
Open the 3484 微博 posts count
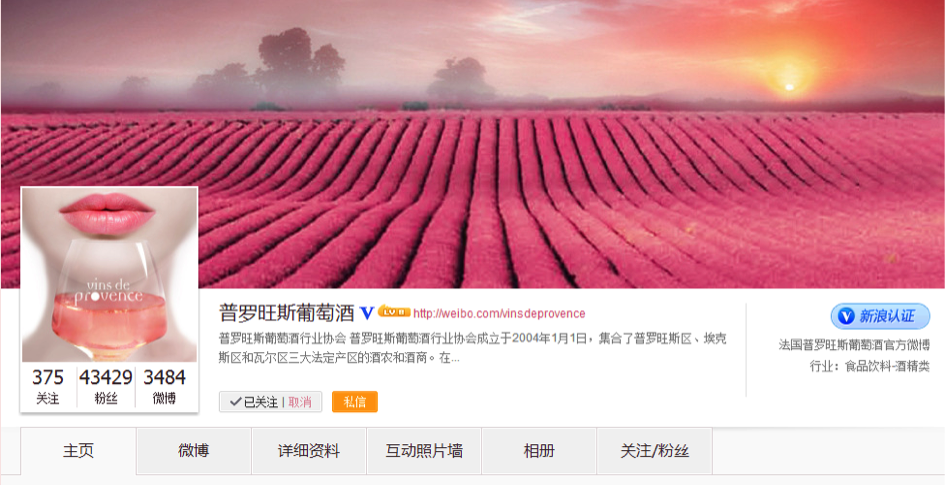(x=165, y=386)
